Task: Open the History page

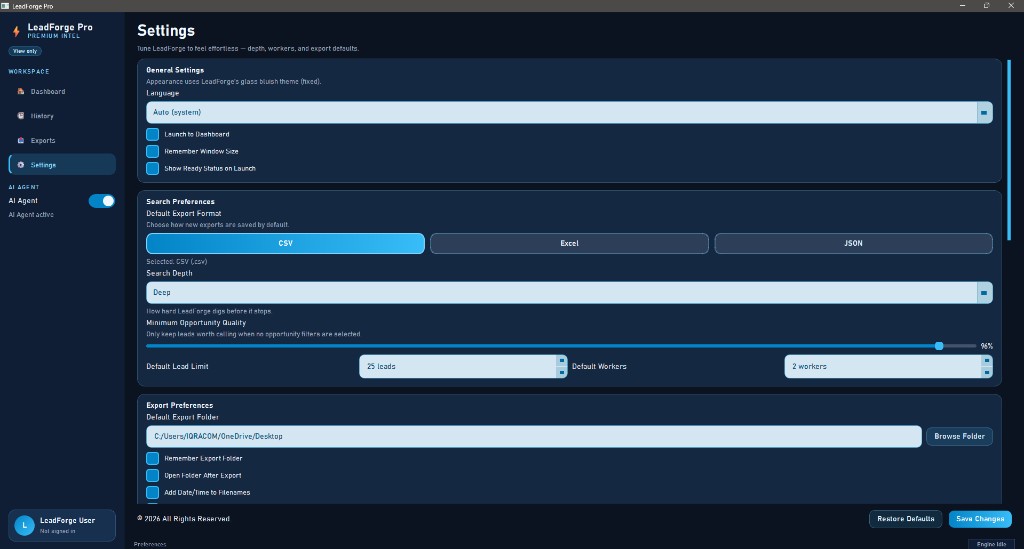Action: [x=62, y=116]
